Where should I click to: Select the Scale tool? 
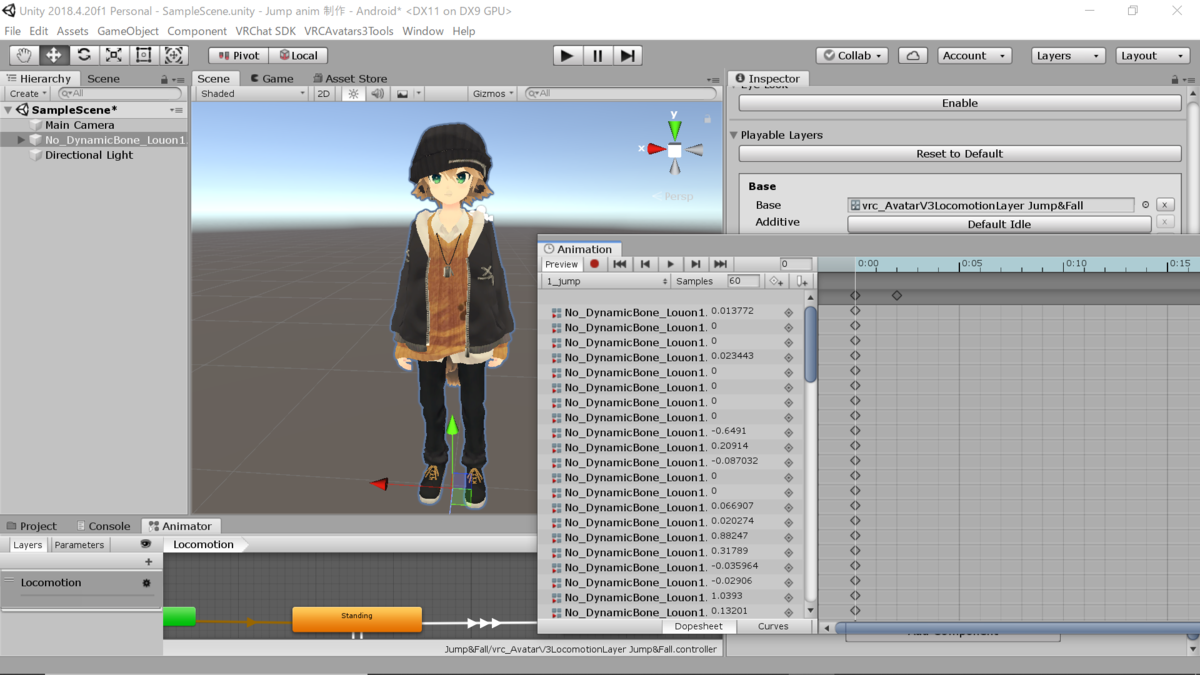[x=114, y=55]
